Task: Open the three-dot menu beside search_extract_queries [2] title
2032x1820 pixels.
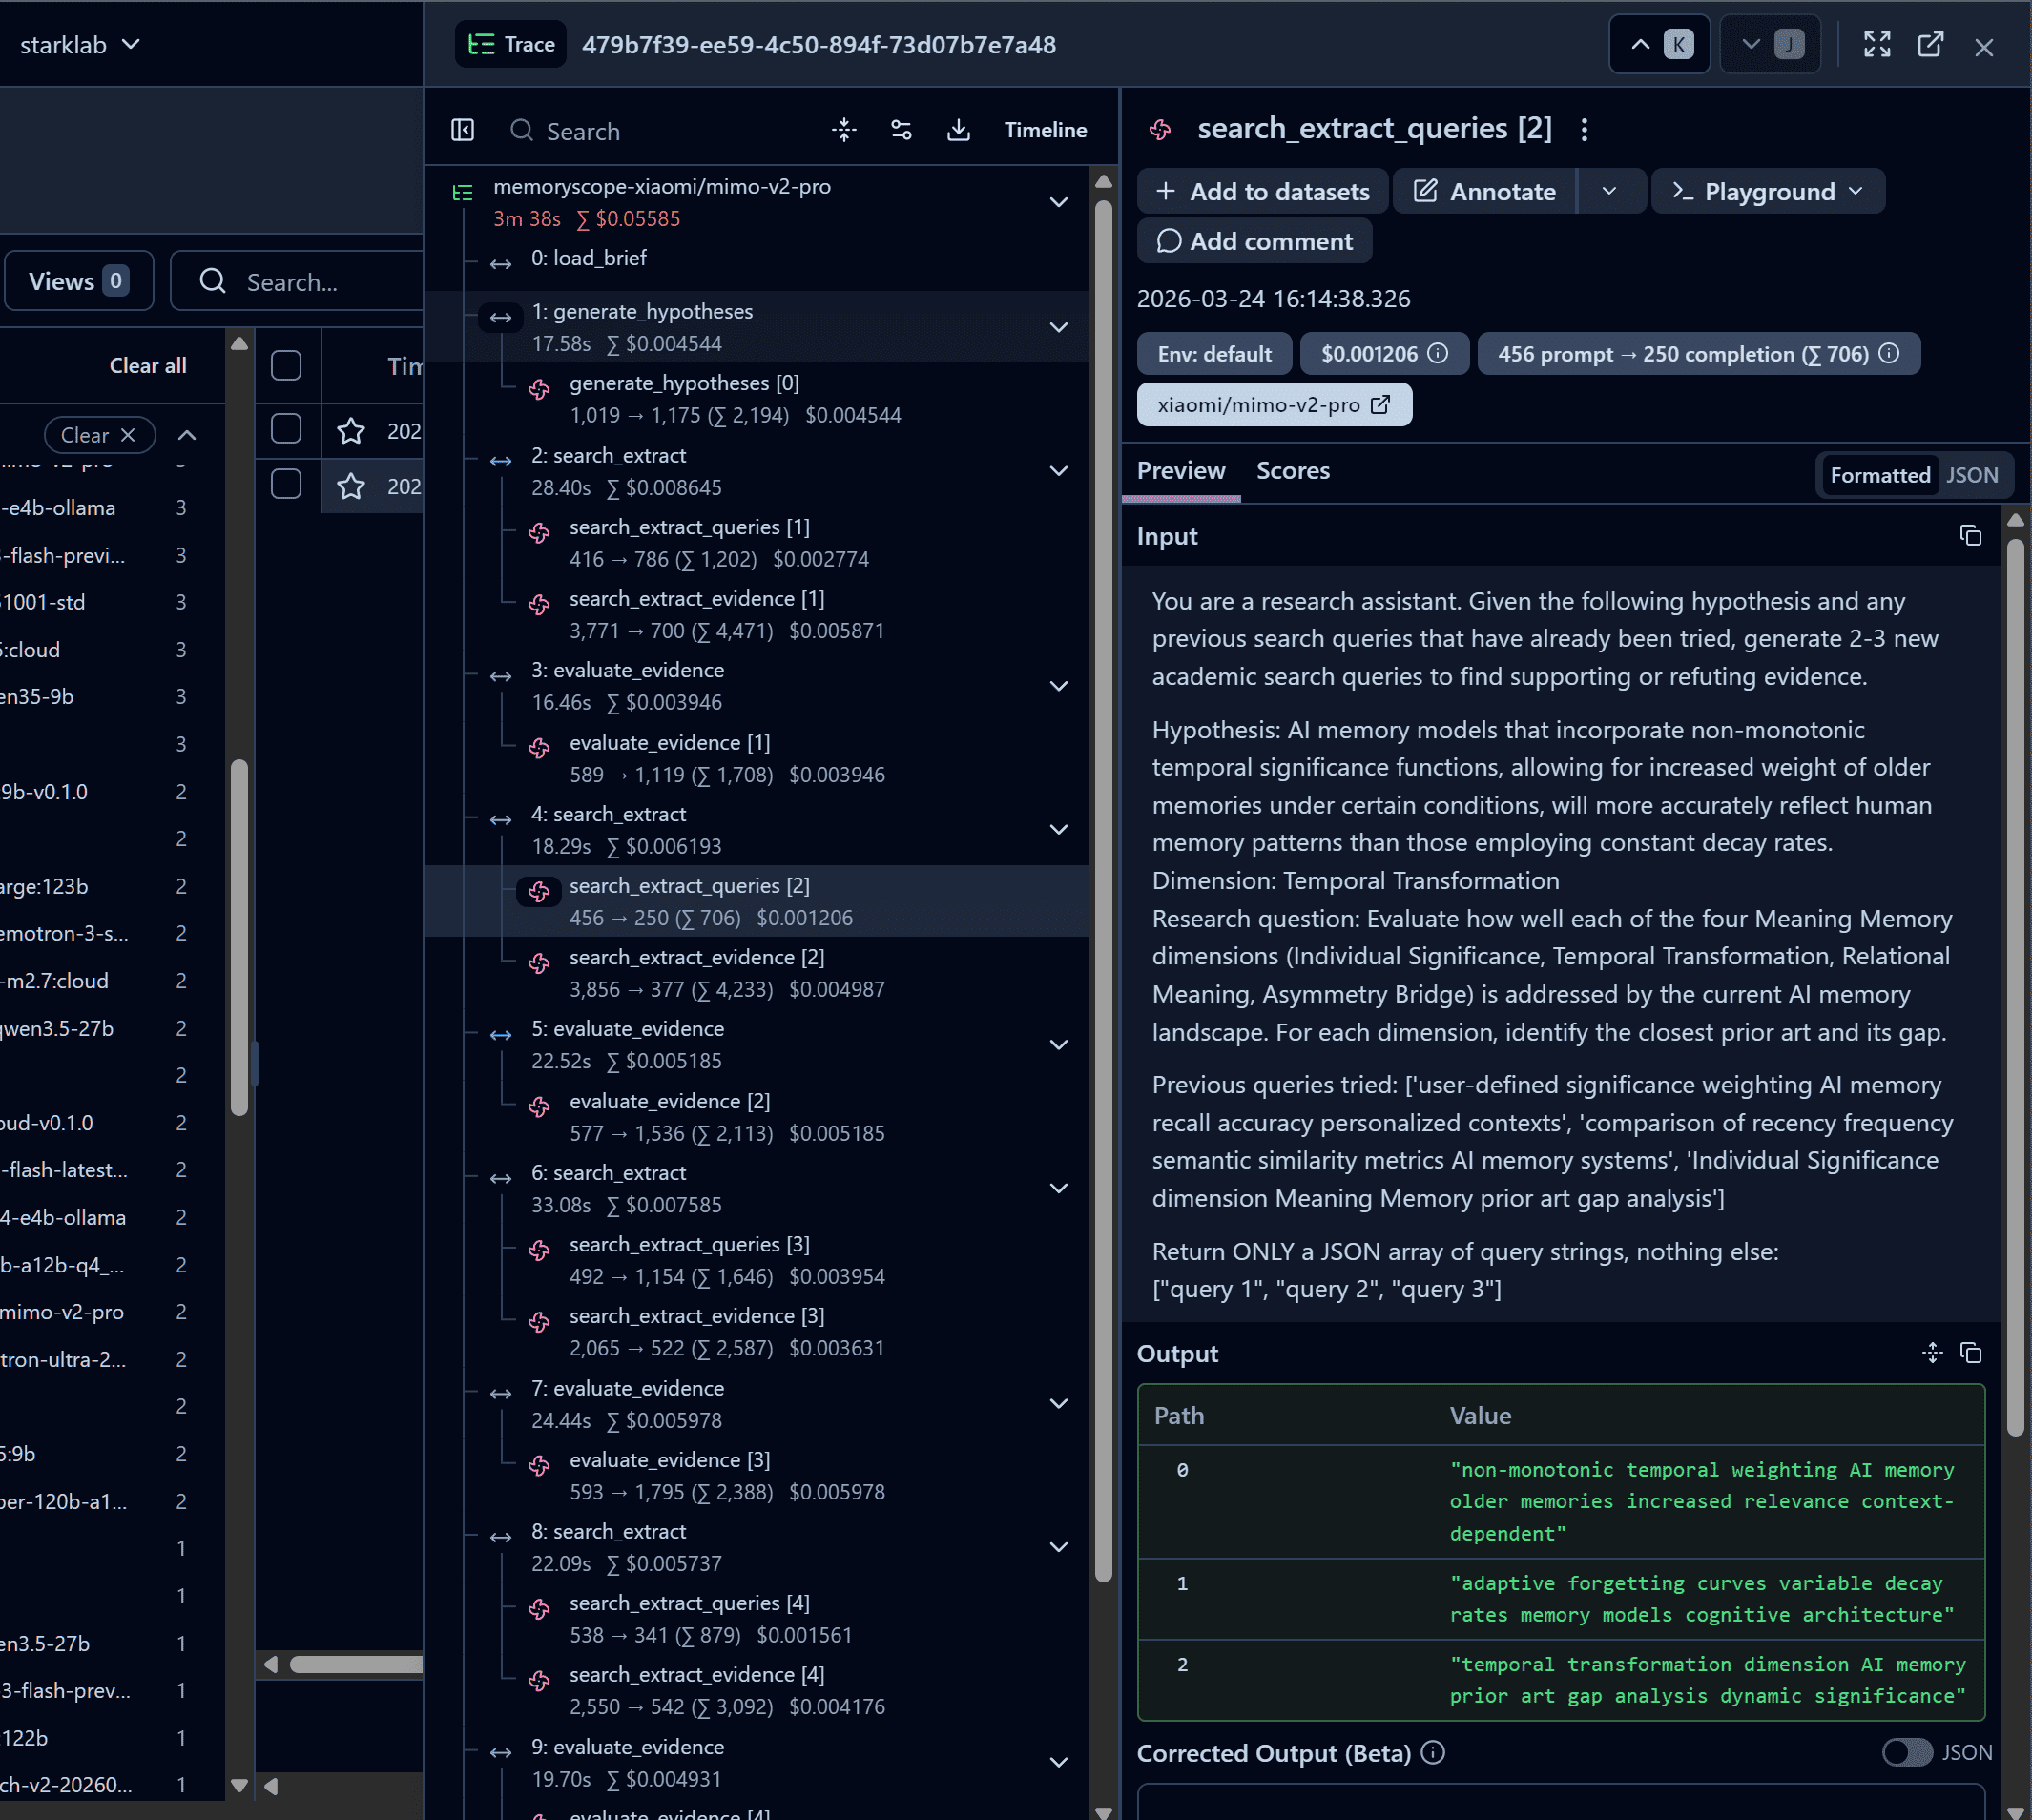Action: 1584,129
